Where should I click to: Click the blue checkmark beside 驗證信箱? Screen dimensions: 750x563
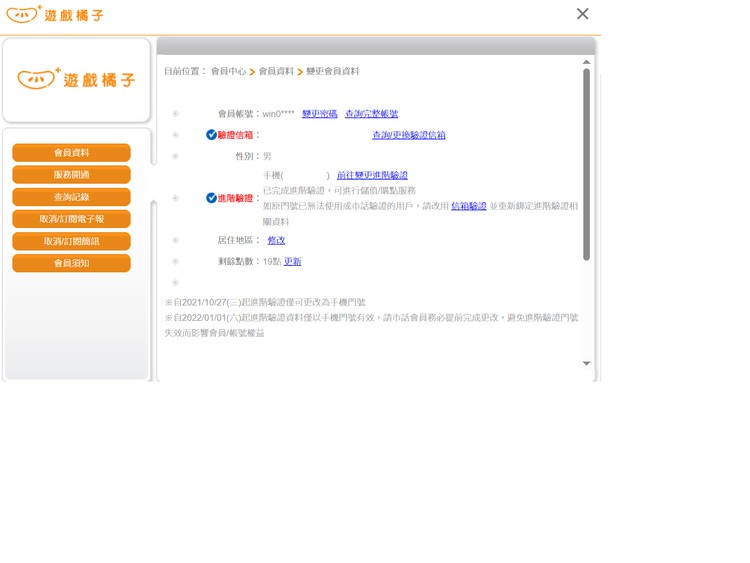[x=211, y=135]
